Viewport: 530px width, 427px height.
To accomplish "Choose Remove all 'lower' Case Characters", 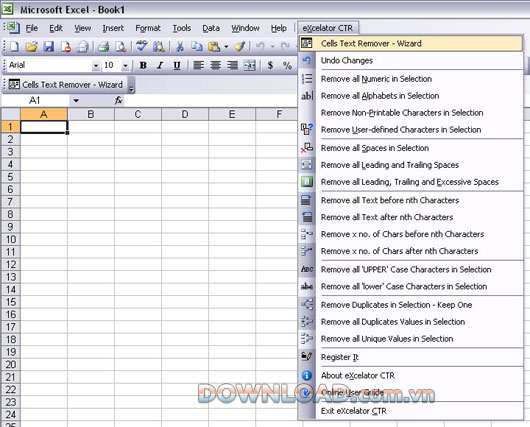I will click(411, 286).
